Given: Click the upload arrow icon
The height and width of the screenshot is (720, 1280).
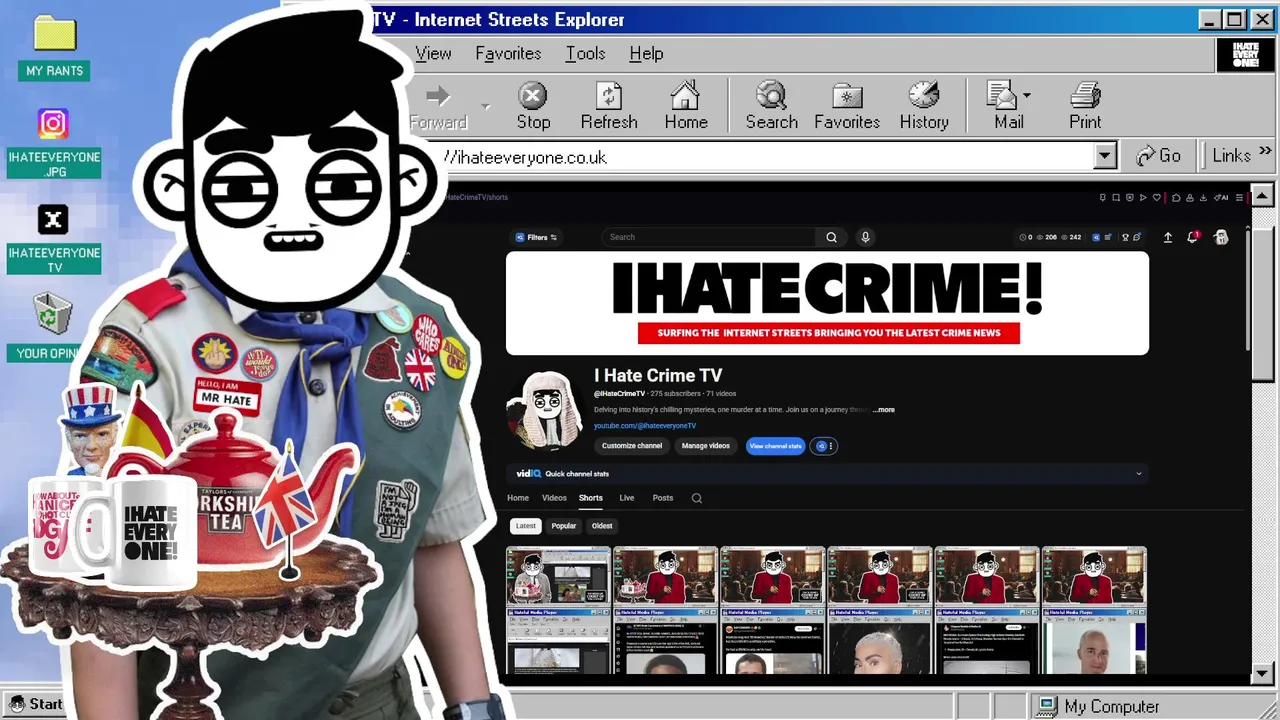Looking at the screenshot, I should click(1167, 237).
